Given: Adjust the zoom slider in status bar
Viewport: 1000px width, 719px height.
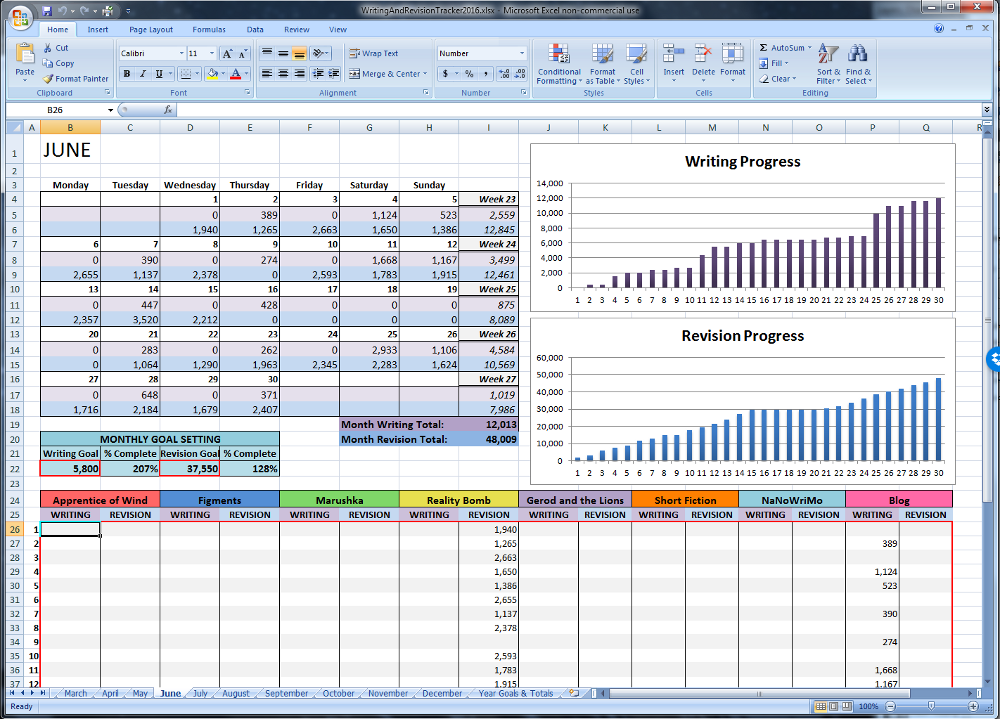Looking at the screenshot, I should (x=931, y=706).
